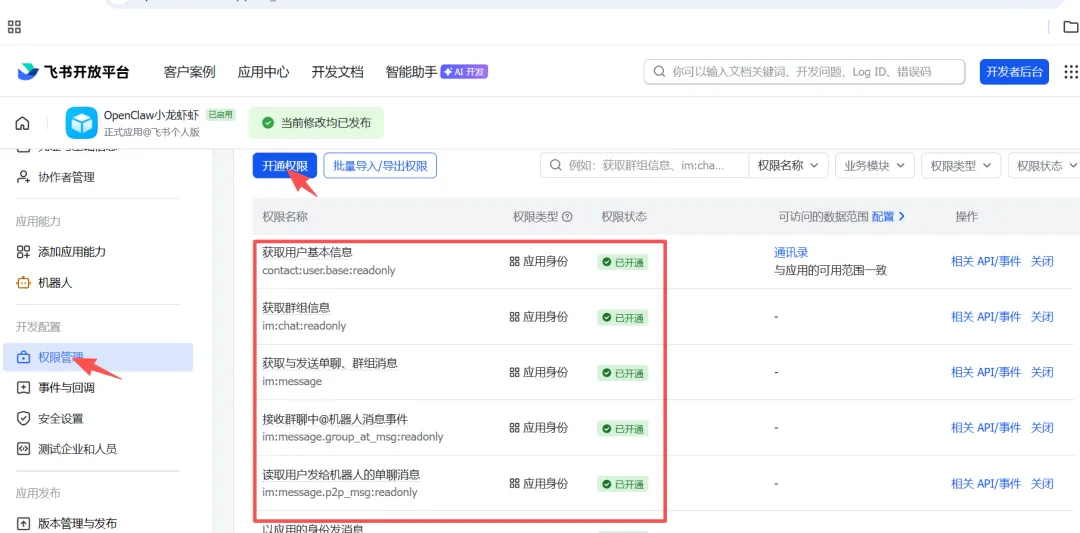Screen dimensions: 1080x533
Task: Click the permission search input field
Action: coord(645,165)
